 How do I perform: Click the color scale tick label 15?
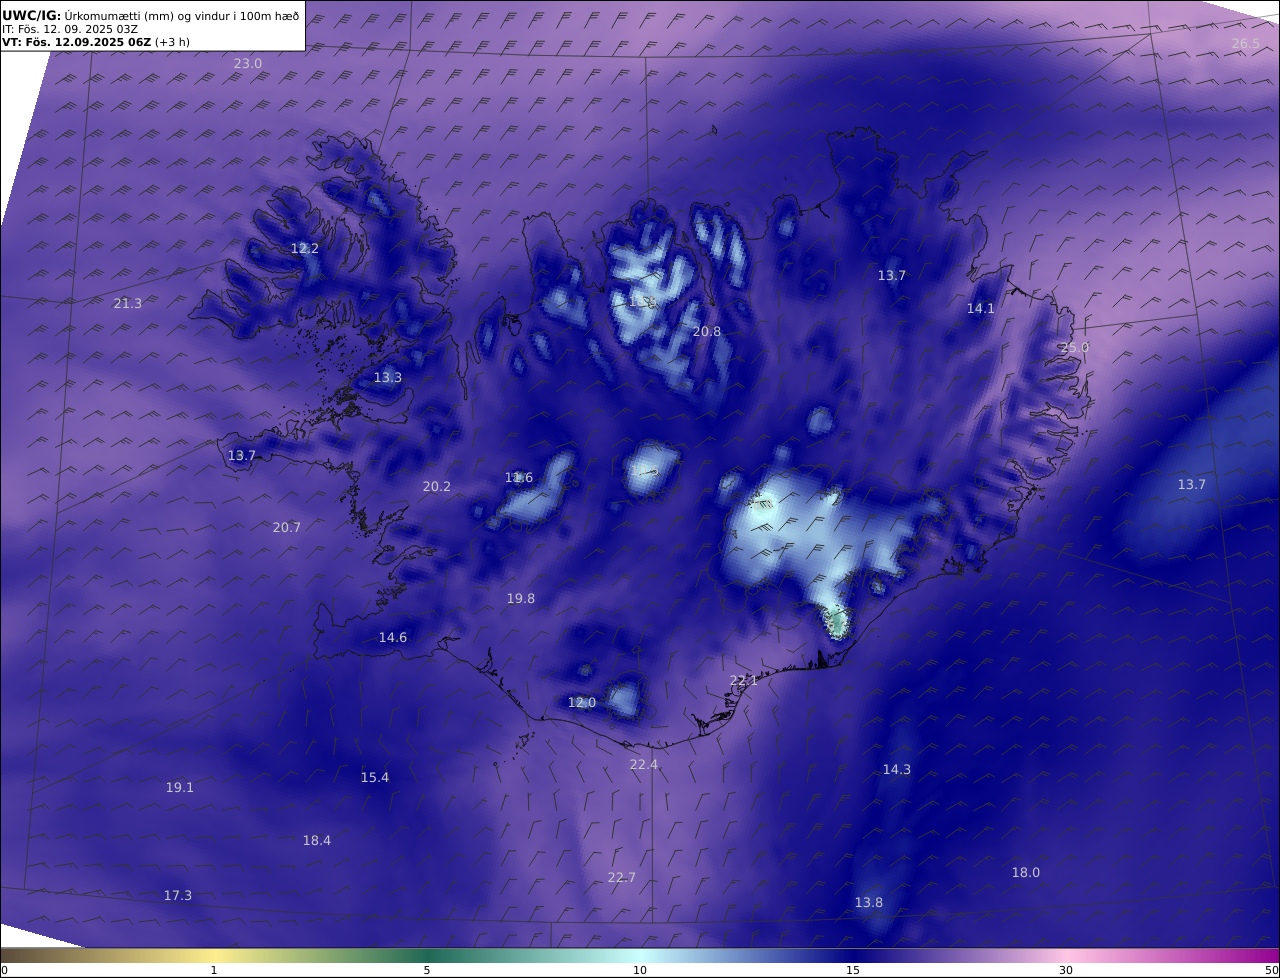[853, 970]
